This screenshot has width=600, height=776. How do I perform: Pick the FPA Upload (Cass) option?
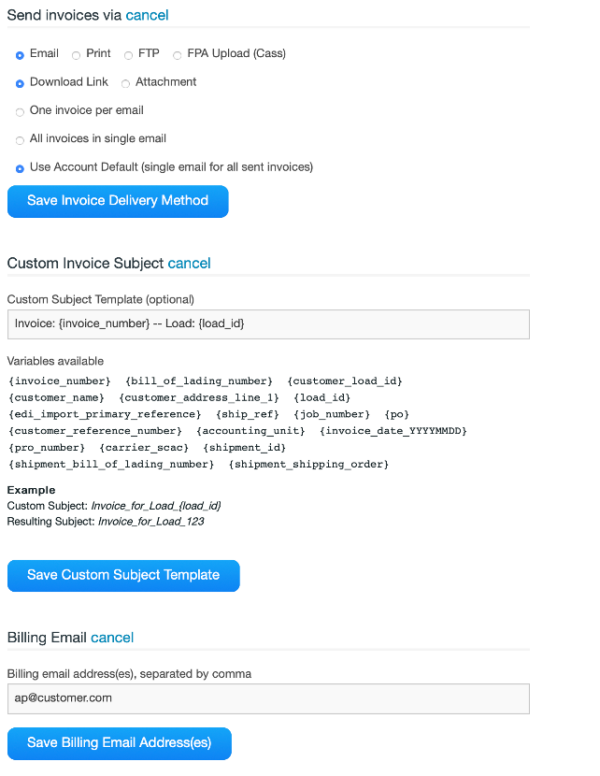178,54
